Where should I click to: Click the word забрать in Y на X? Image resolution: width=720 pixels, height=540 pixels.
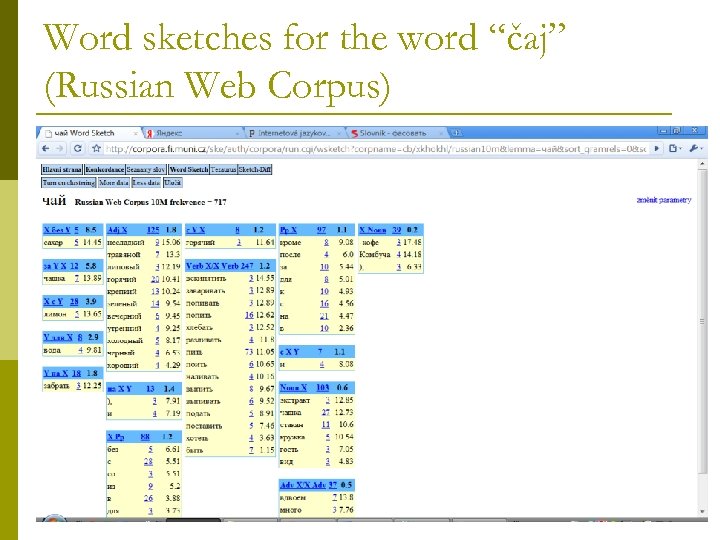tap(56, 386)
